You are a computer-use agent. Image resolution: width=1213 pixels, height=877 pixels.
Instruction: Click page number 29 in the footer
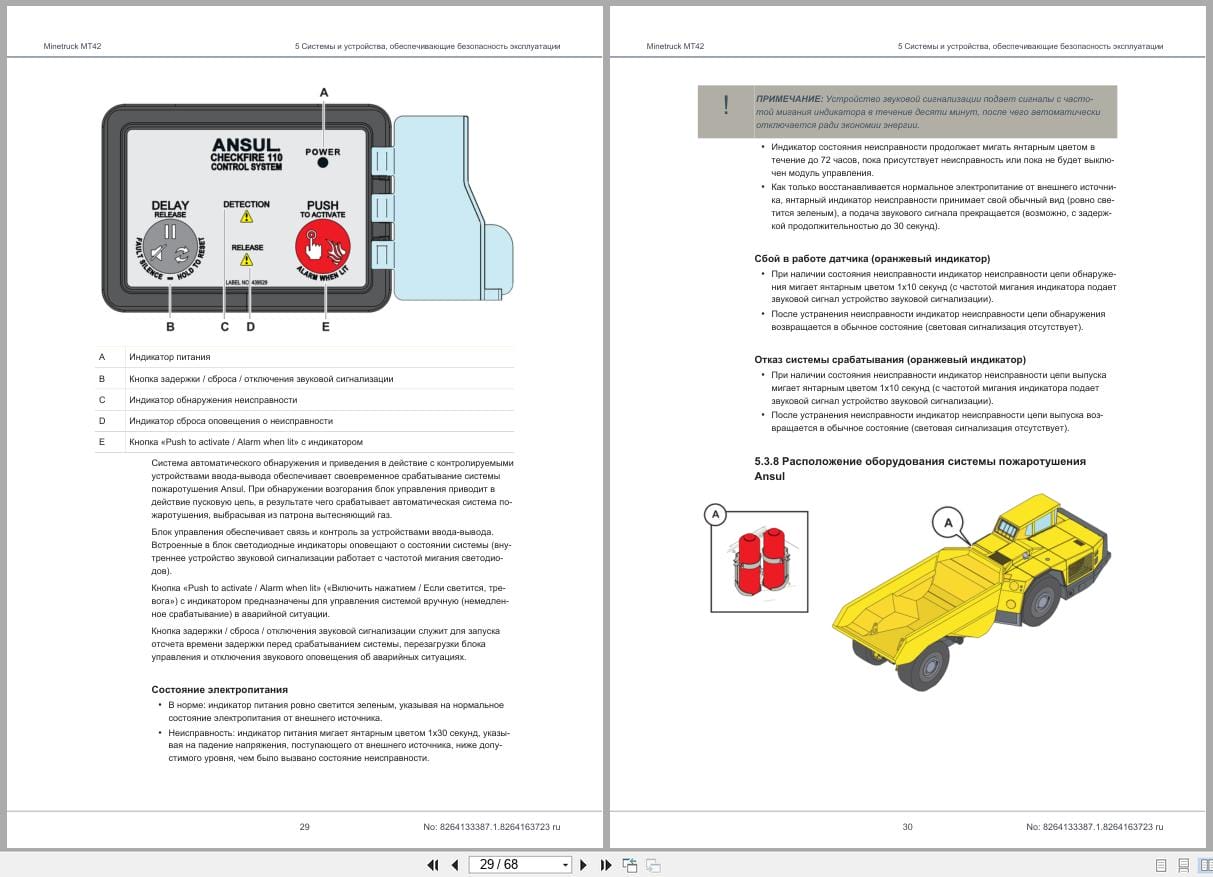[x=305, y=827]
